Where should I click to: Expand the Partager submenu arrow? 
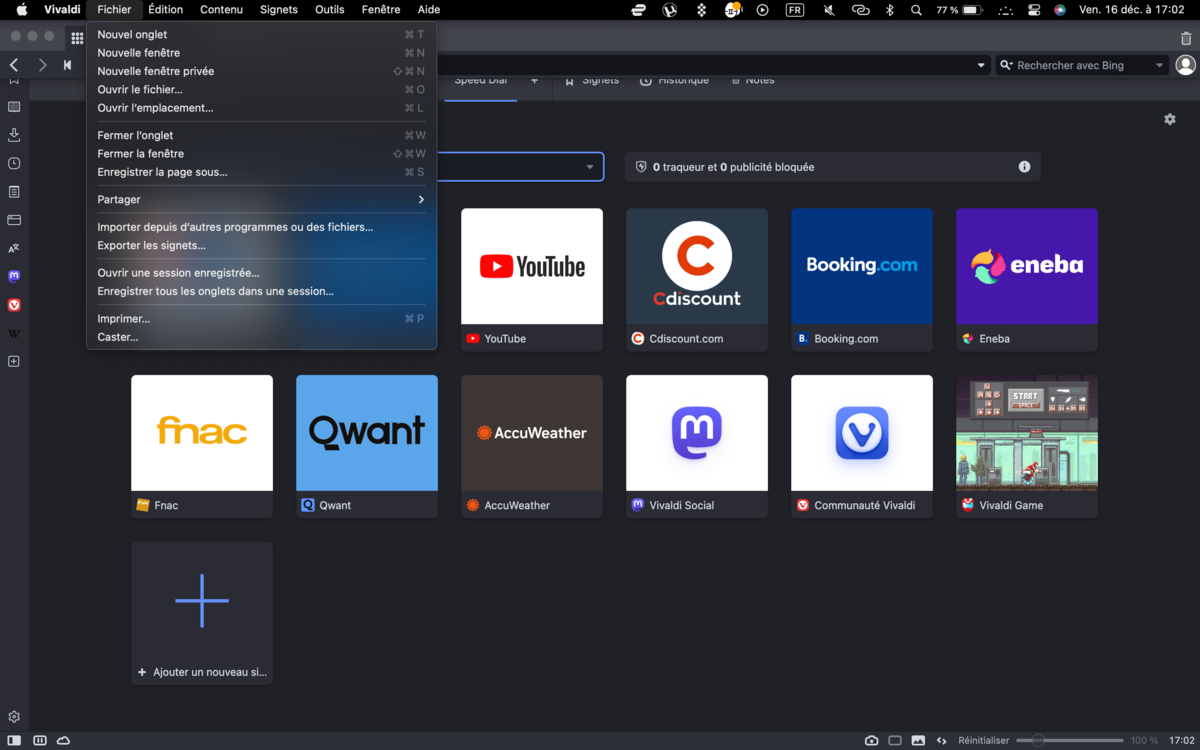pos(421,200)
